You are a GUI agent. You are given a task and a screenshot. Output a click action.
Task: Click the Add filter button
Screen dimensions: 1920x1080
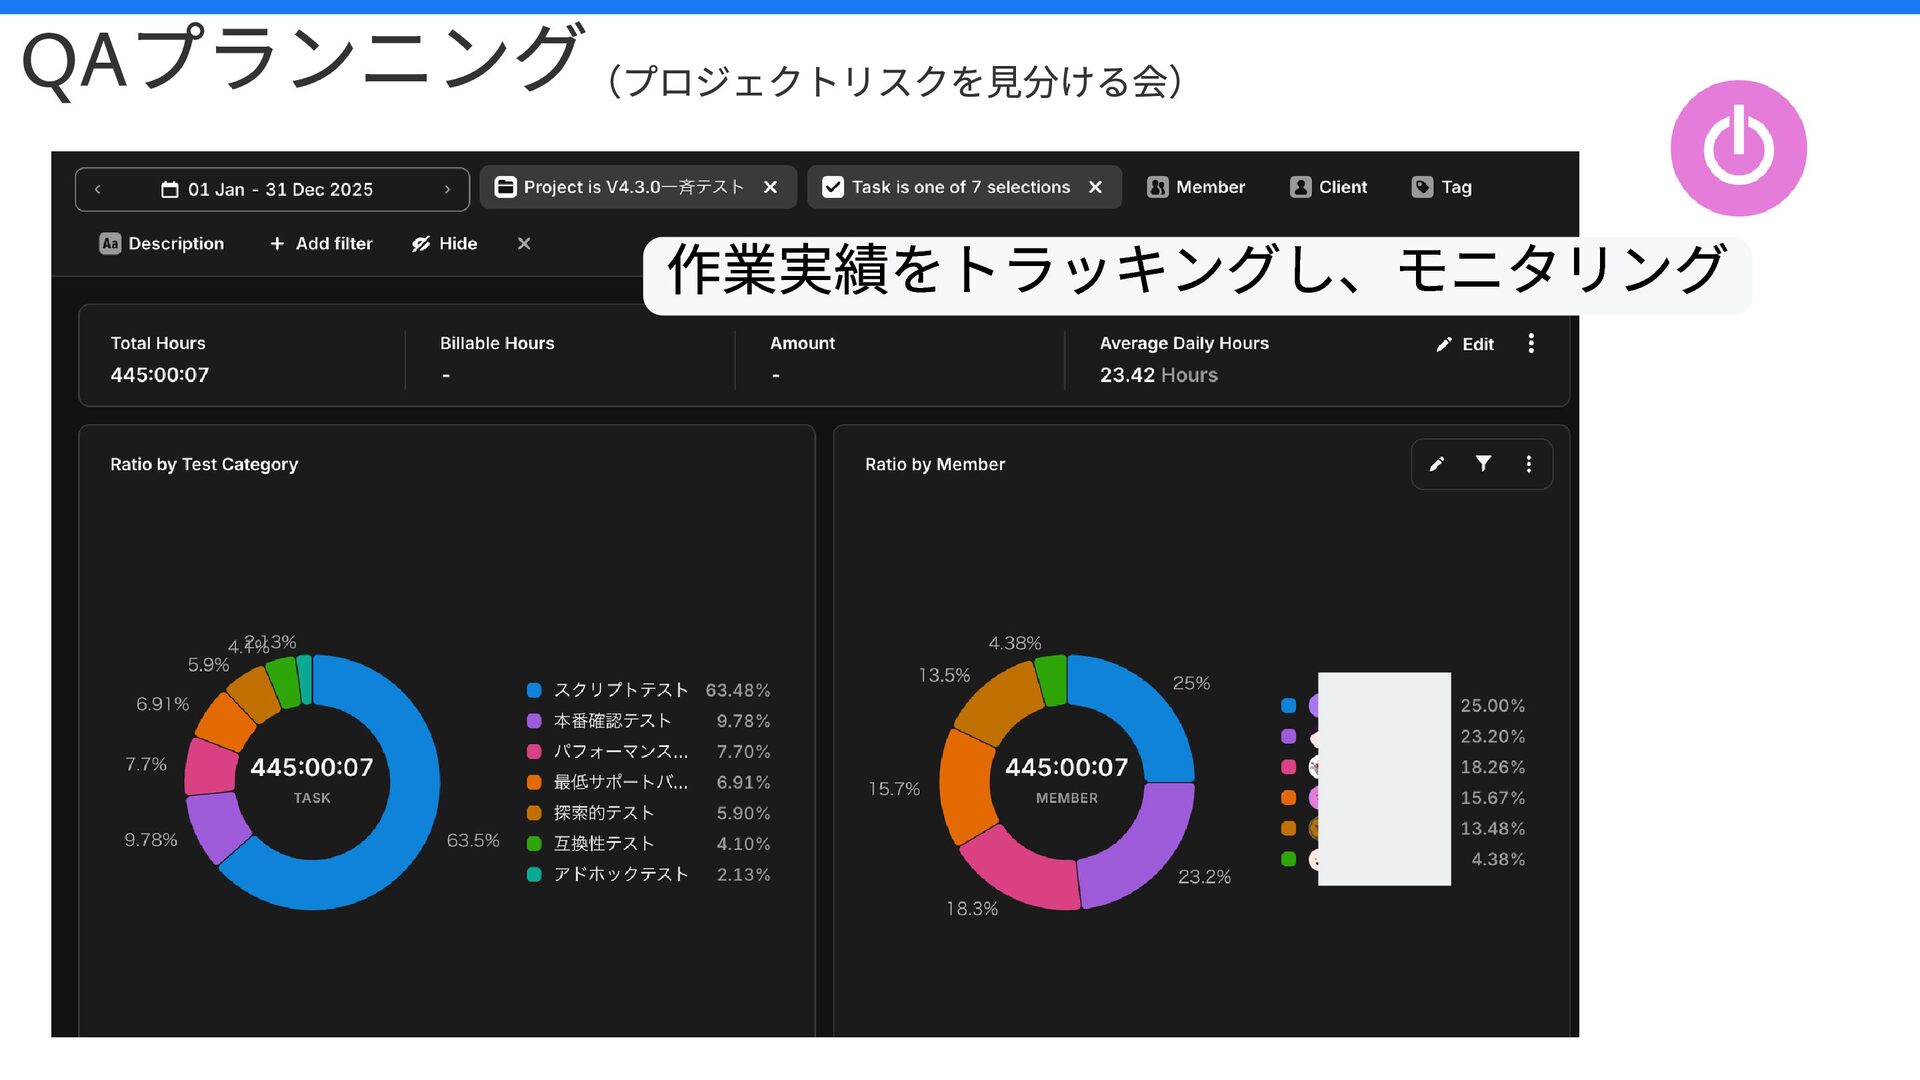tap(320, 244)
